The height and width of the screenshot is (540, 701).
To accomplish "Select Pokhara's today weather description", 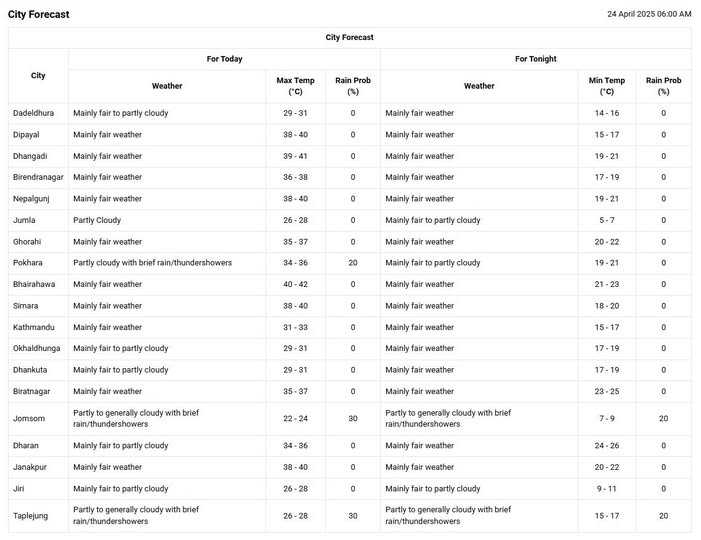I will 152,263.
